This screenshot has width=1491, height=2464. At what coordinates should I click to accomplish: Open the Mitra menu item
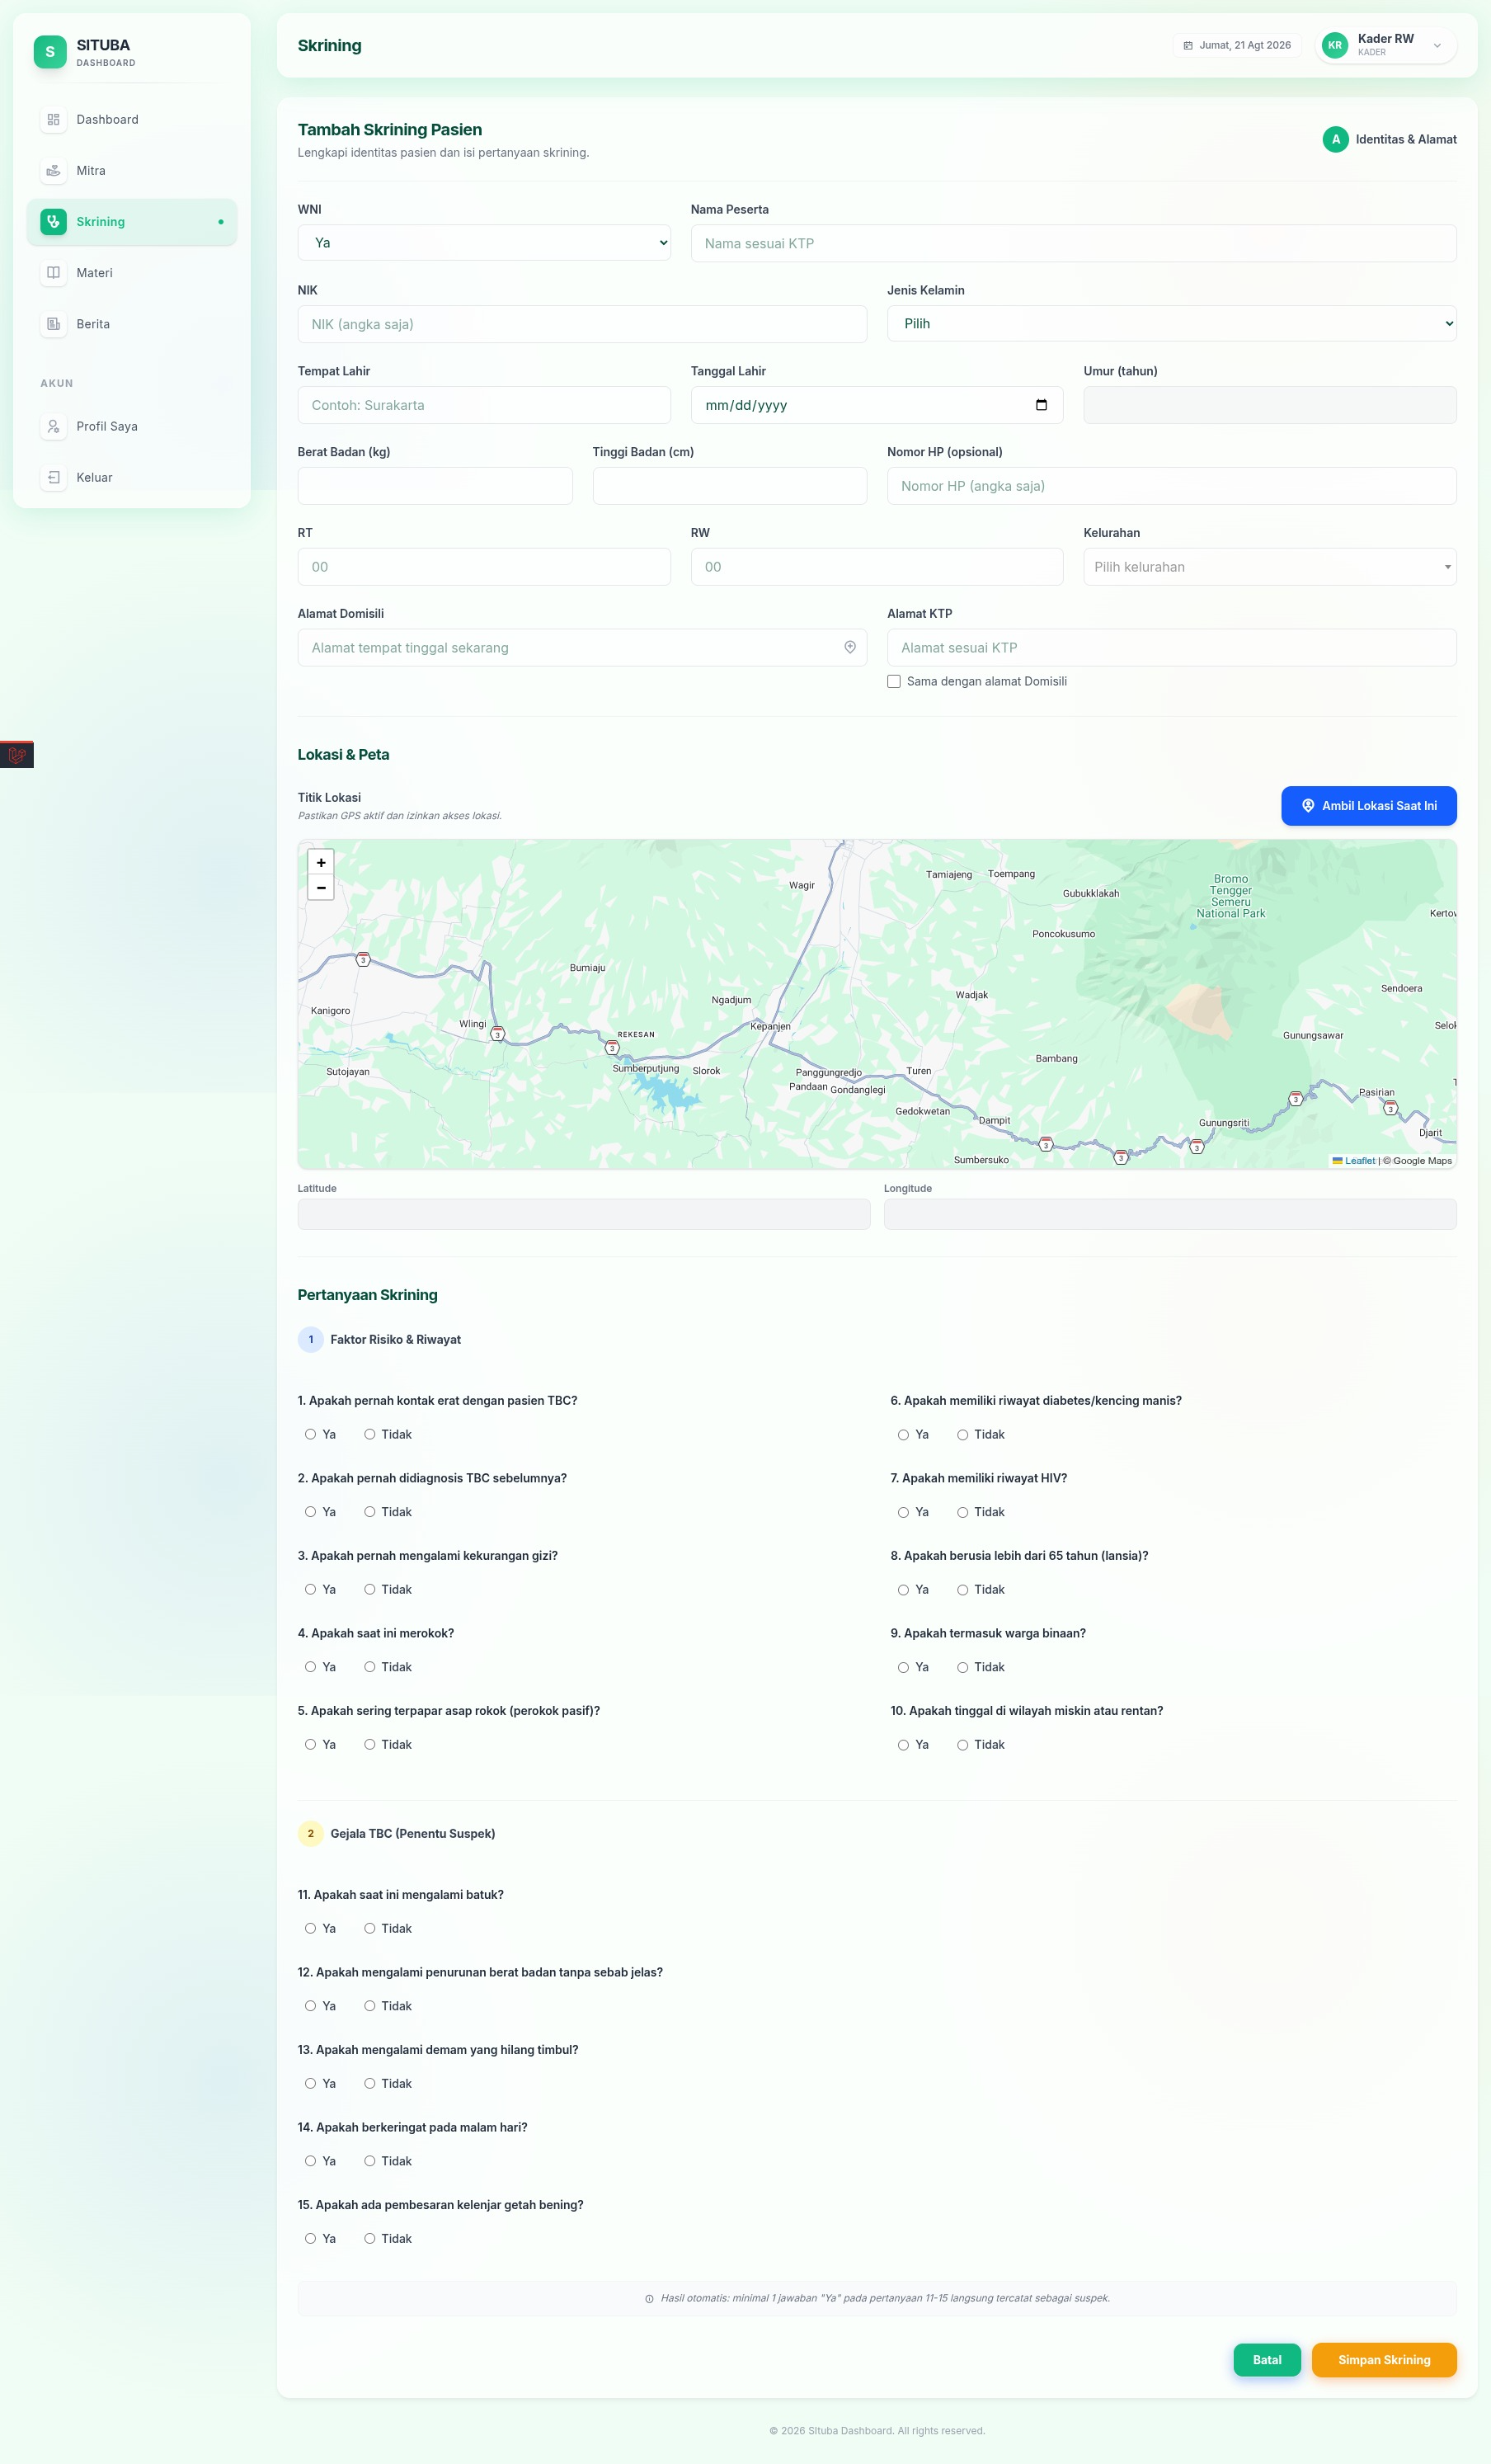point(132,171)
